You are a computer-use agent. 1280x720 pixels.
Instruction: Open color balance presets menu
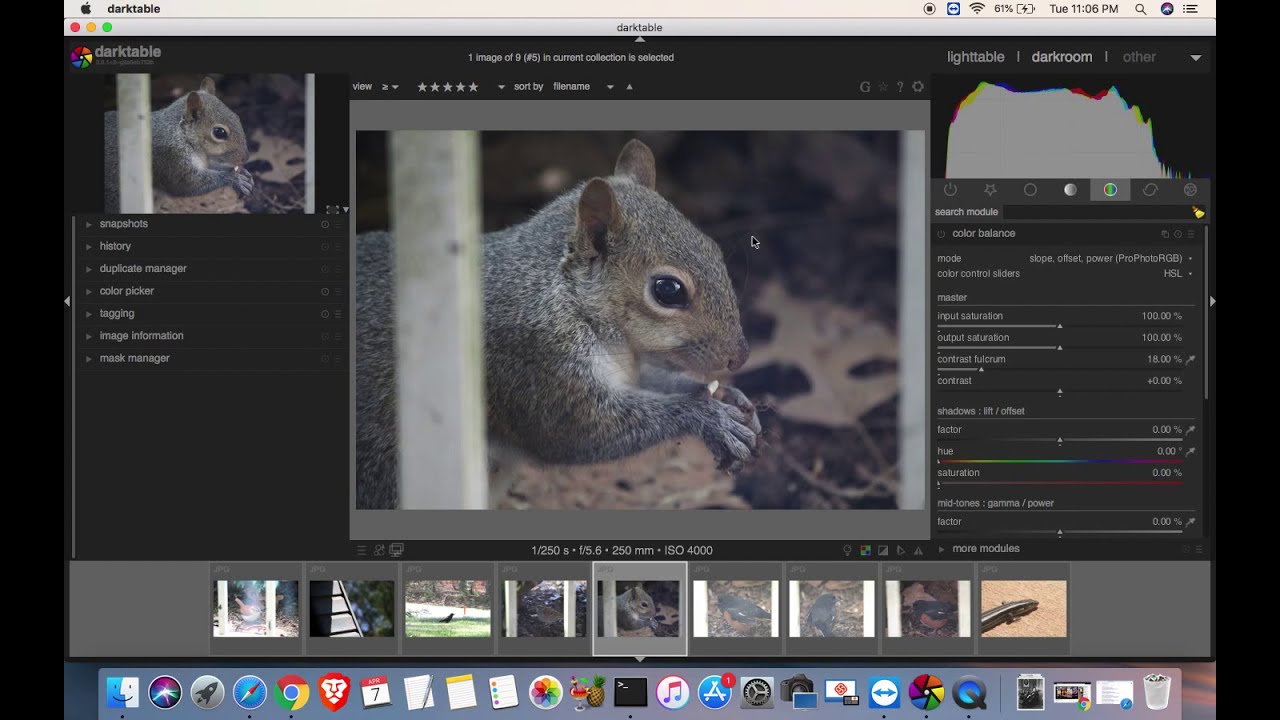click(x=1190, y=234)
